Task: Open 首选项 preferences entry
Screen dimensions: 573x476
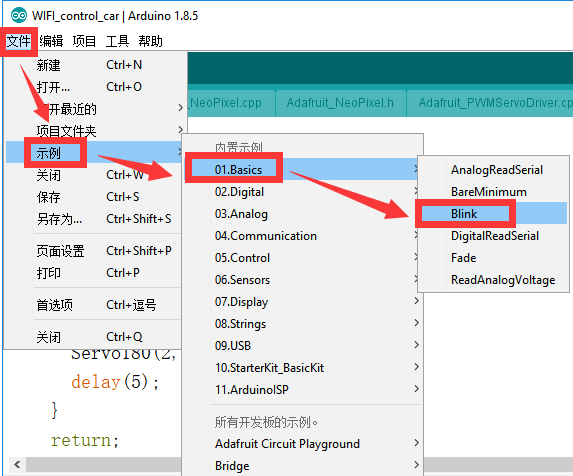Action: click(x=93, y=305)
